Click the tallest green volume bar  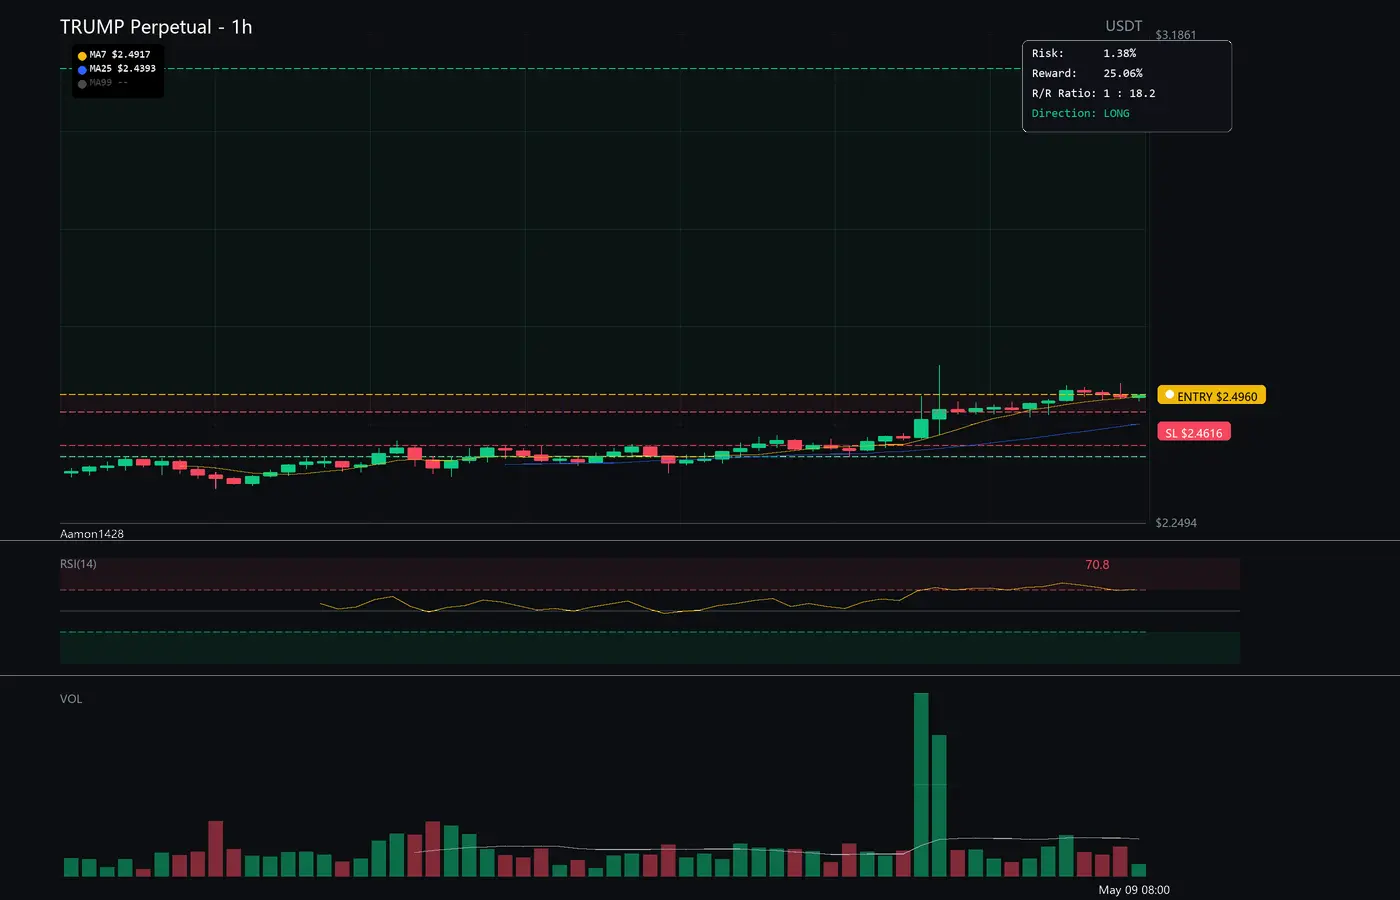point(921,785)
